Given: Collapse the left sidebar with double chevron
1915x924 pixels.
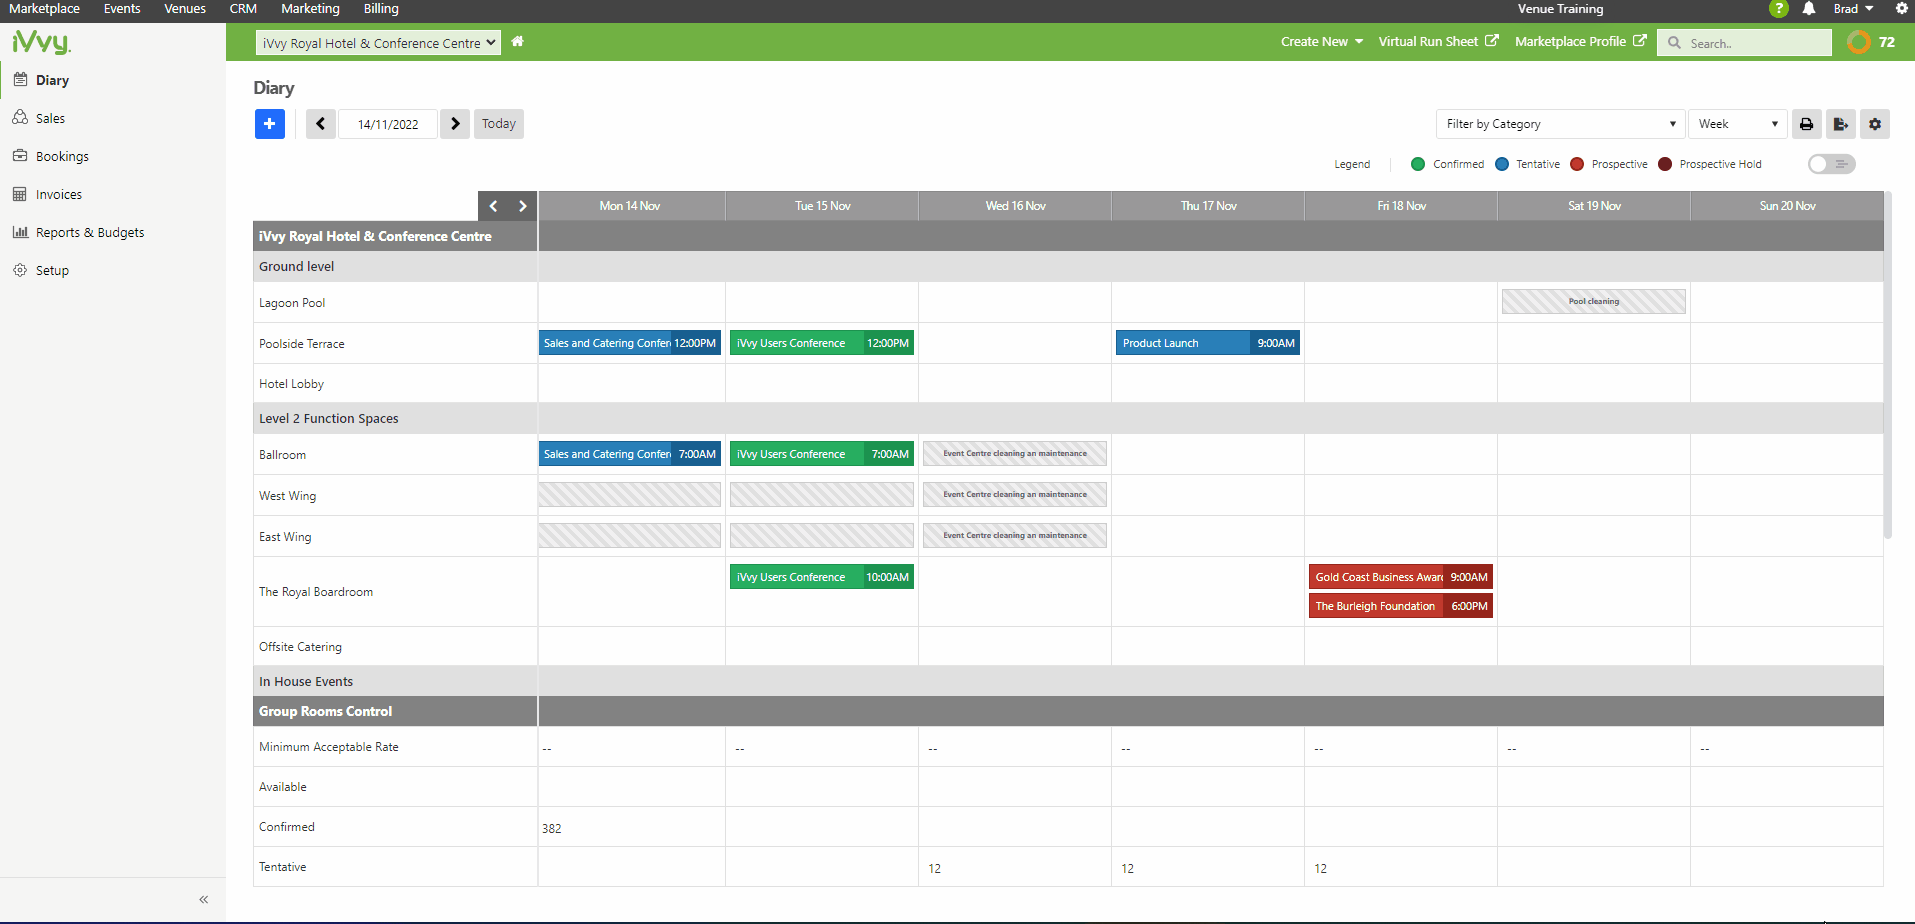Looking at the screenshot, I should (x=203, y=900).
